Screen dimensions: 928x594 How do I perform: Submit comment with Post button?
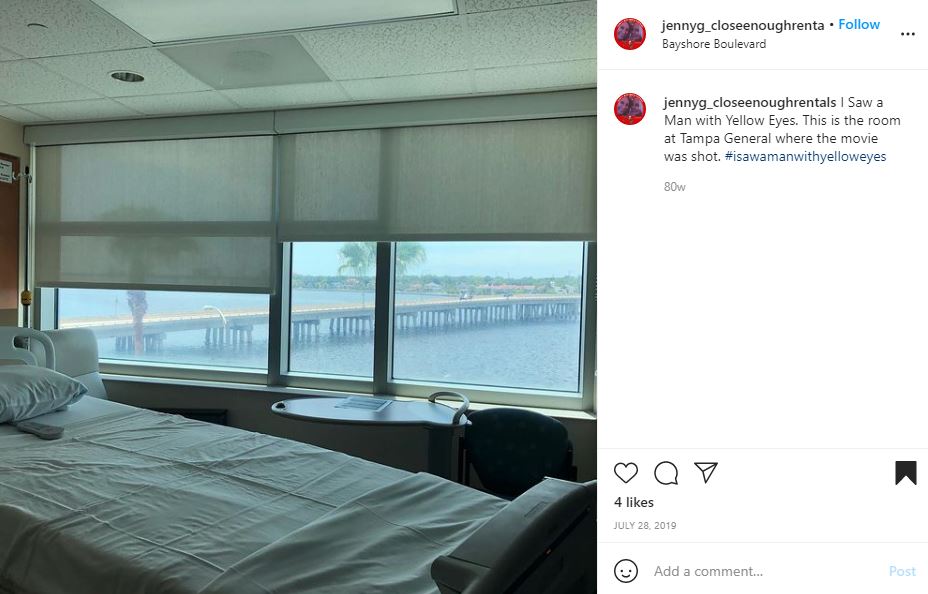click(902, 572)
